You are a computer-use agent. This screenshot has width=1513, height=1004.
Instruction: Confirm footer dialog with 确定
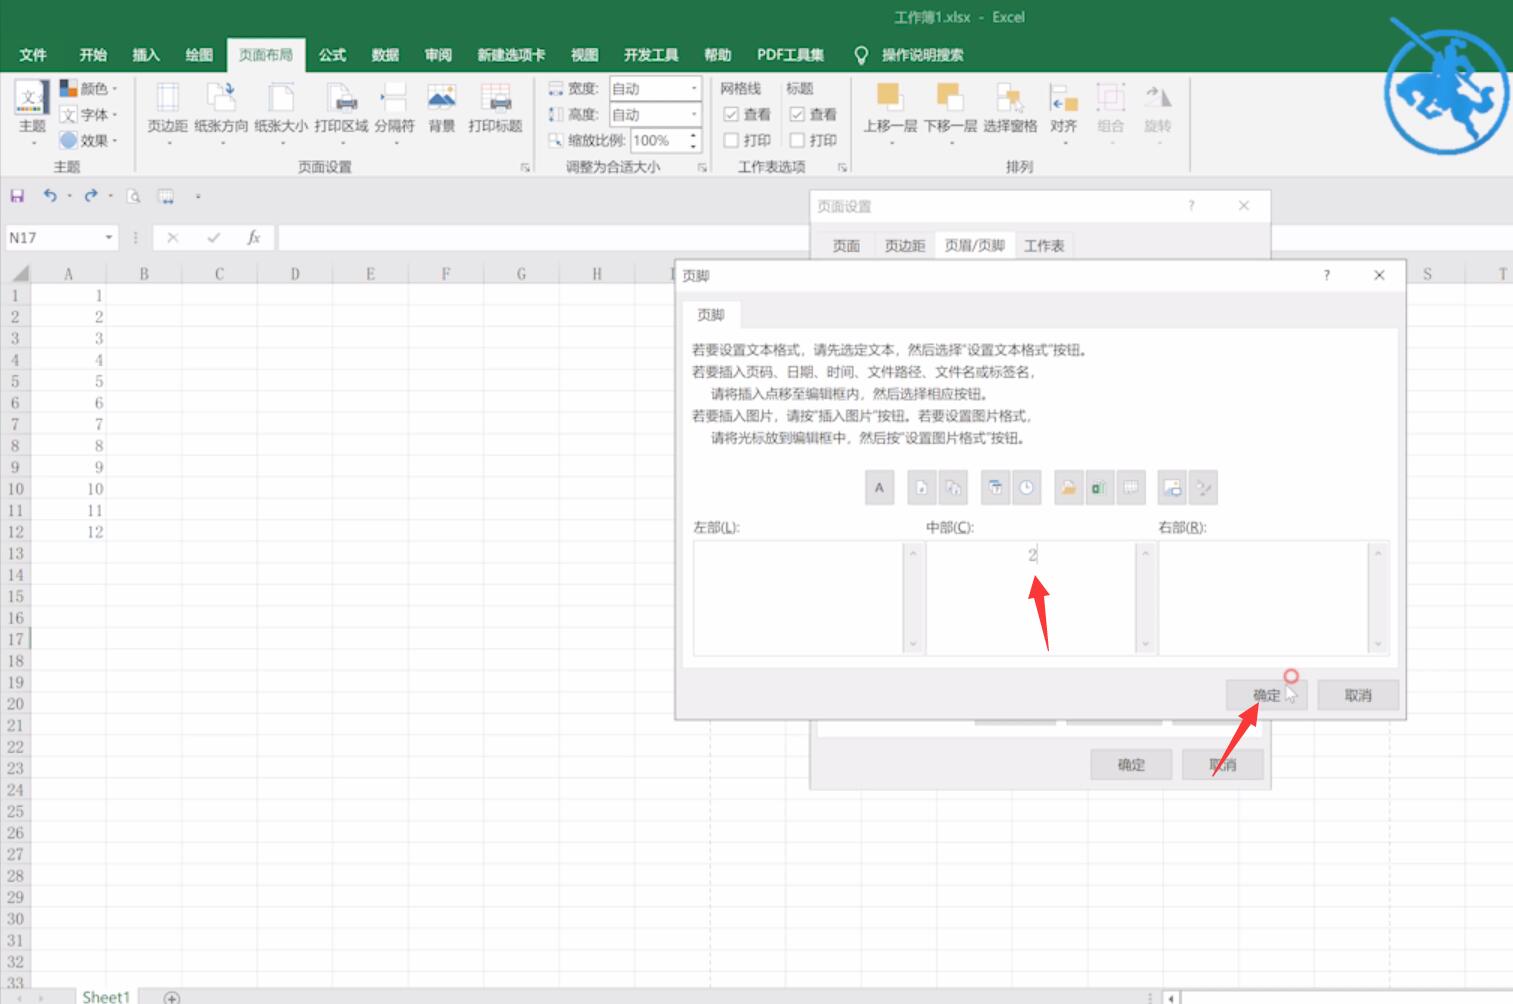pos(1267,695)
